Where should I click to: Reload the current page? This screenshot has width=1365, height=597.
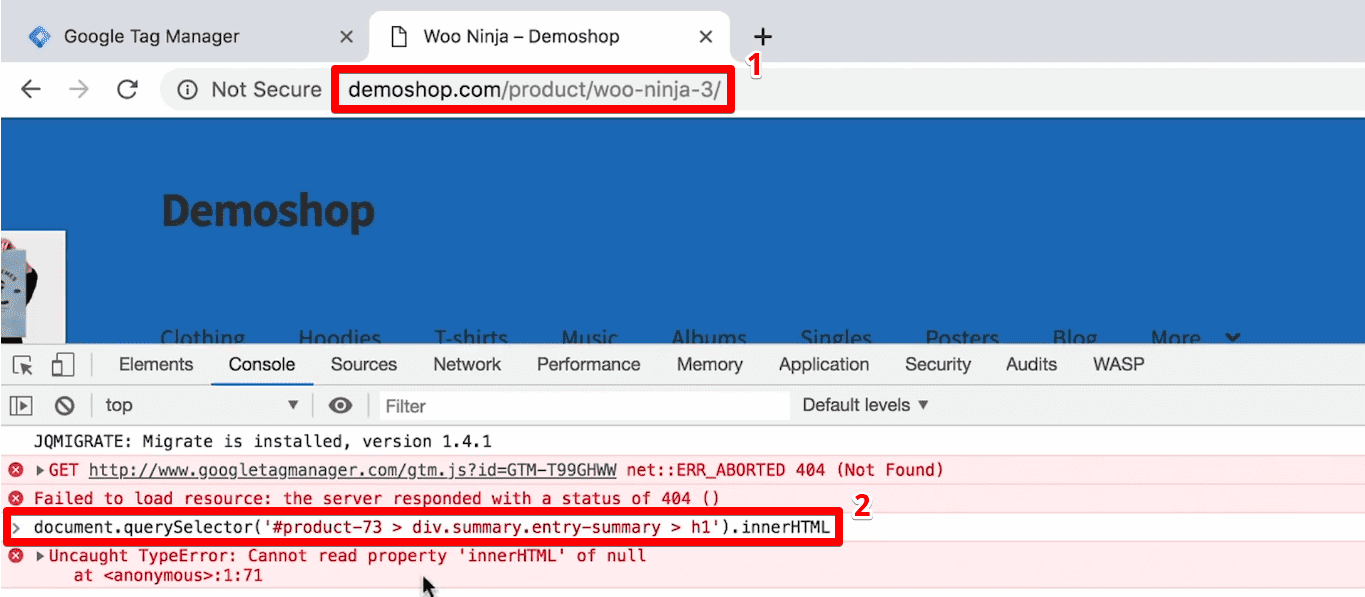126,89
